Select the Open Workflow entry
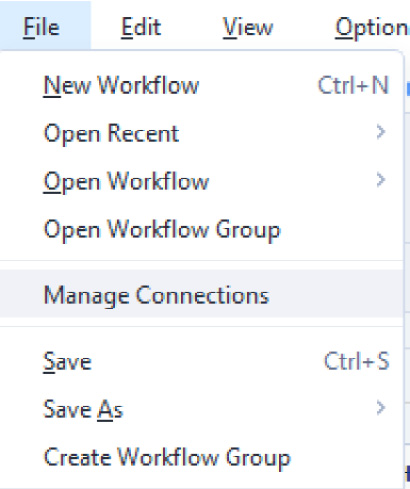Screen dimensions: 410x489 click(x=201, y=181)
